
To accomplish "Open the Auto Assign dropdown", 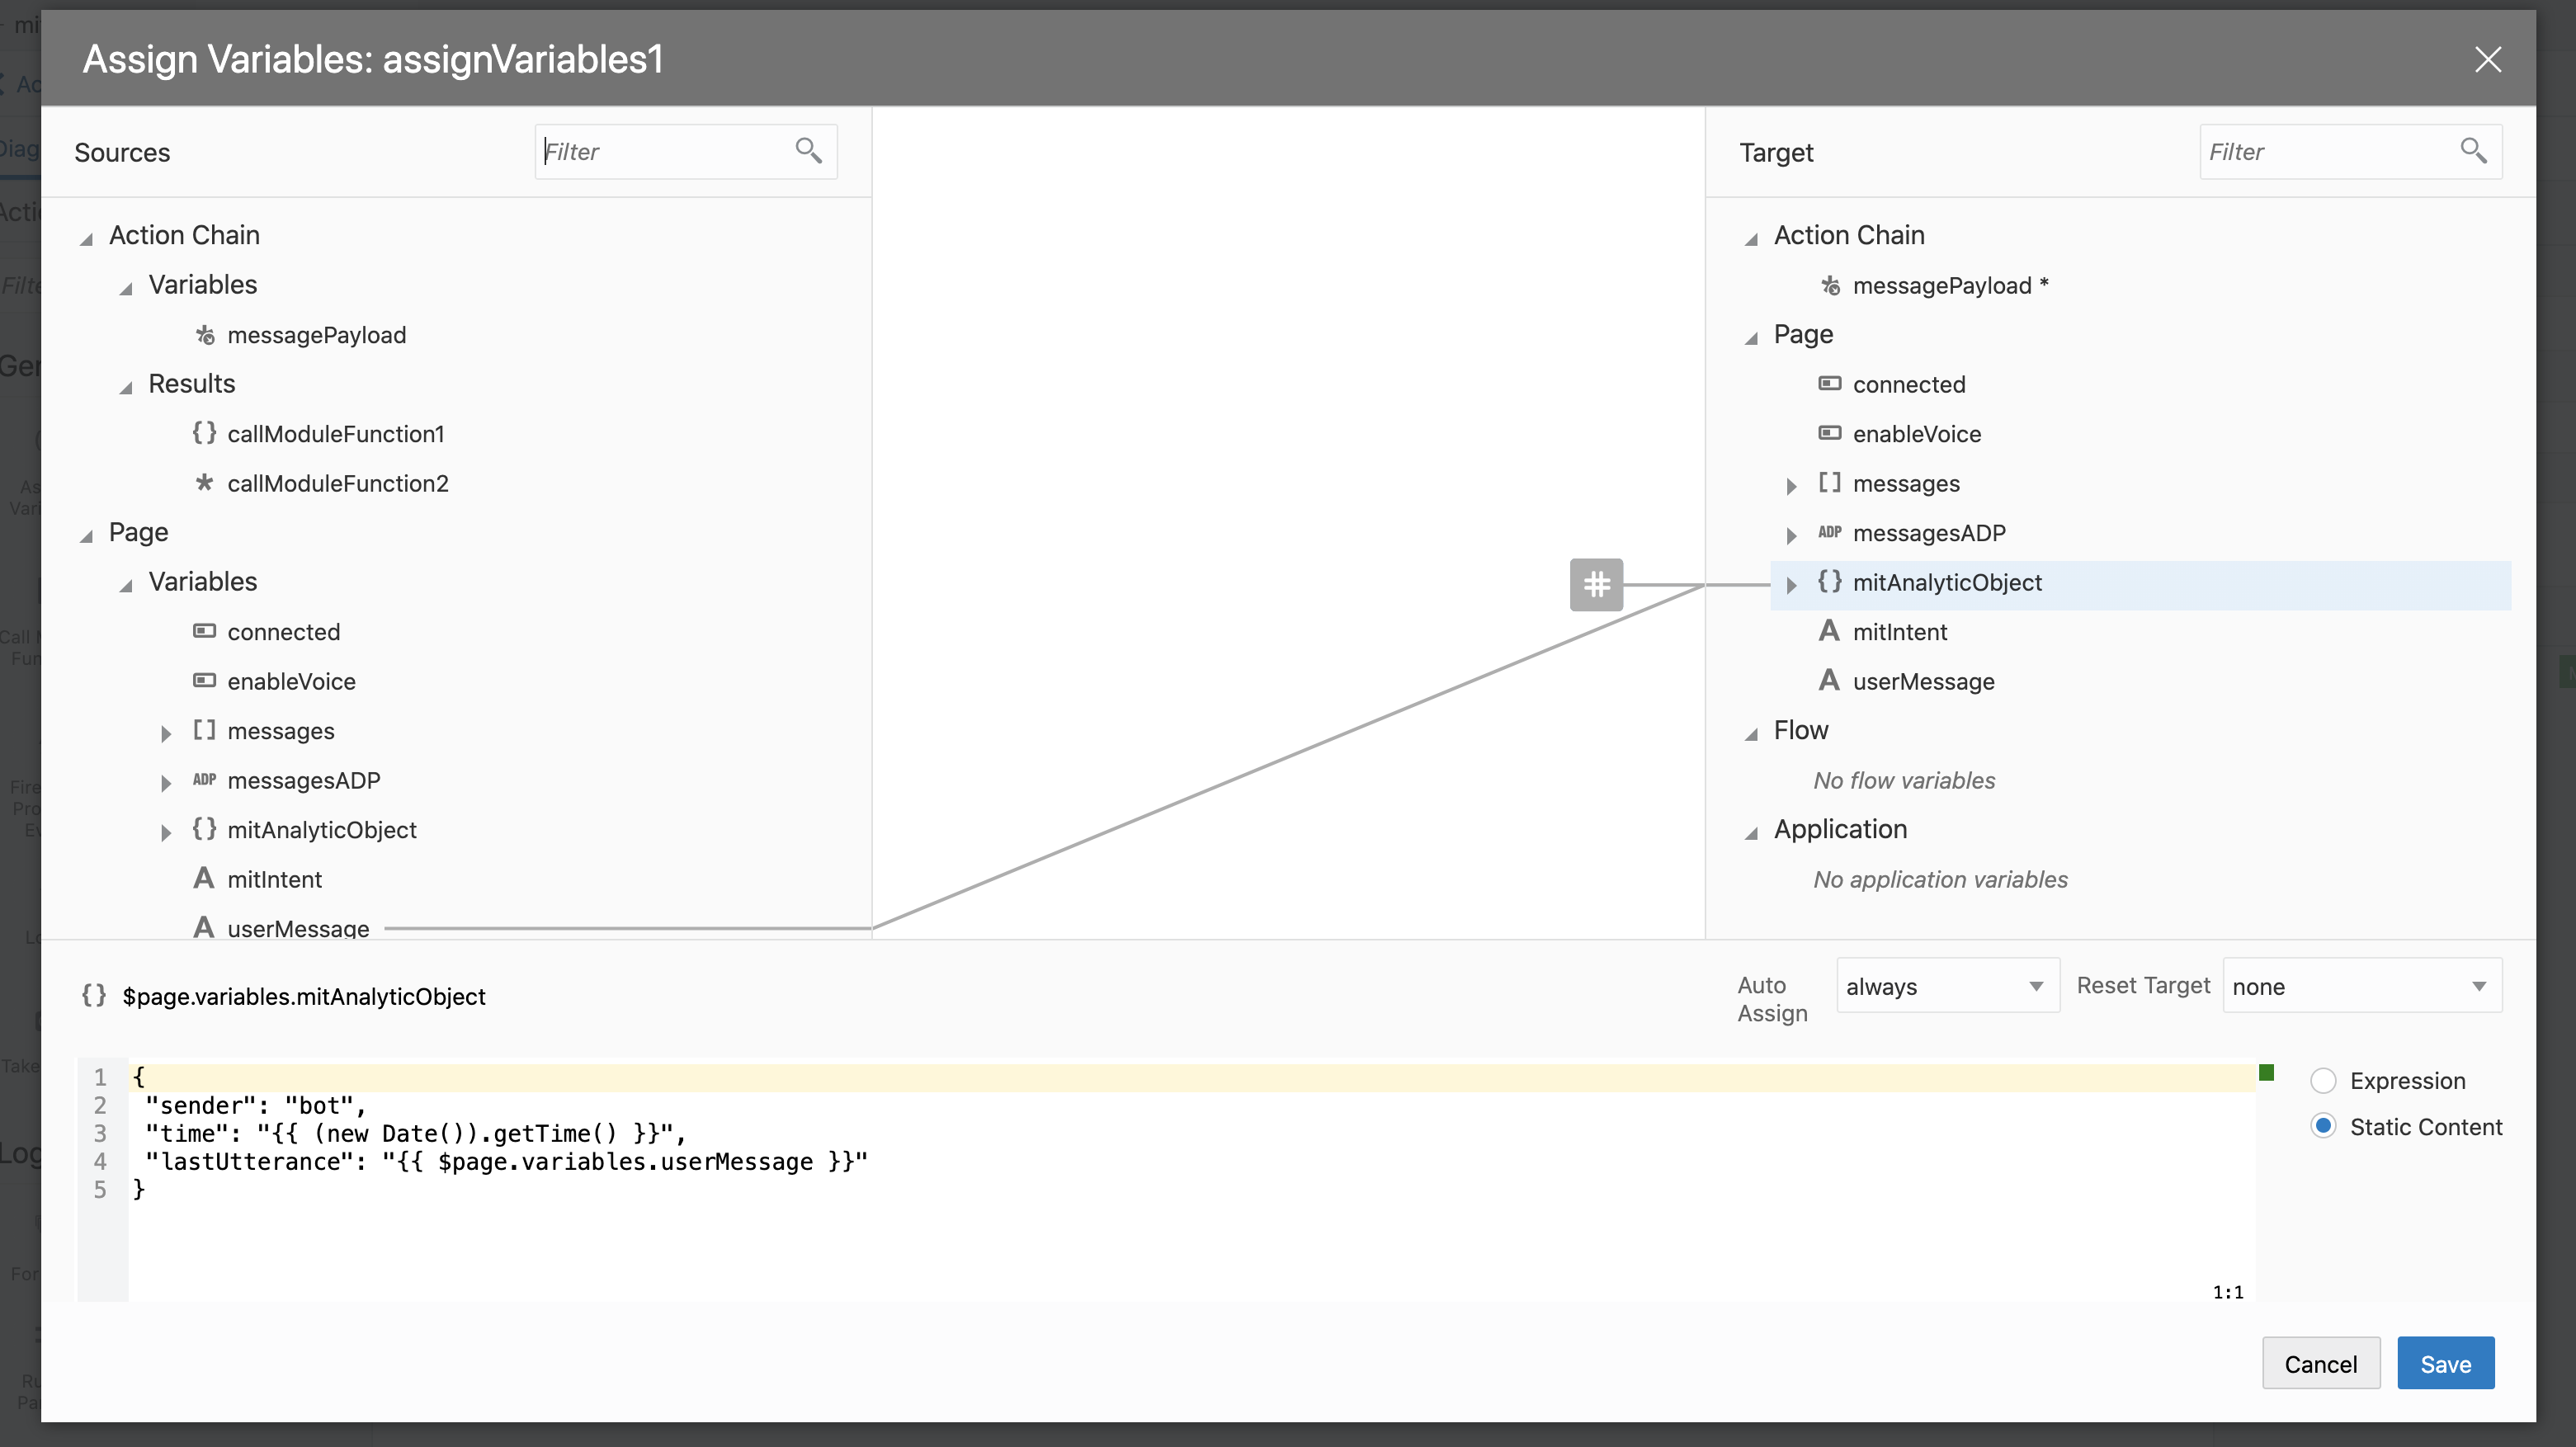I will [x=1947, y=986].
